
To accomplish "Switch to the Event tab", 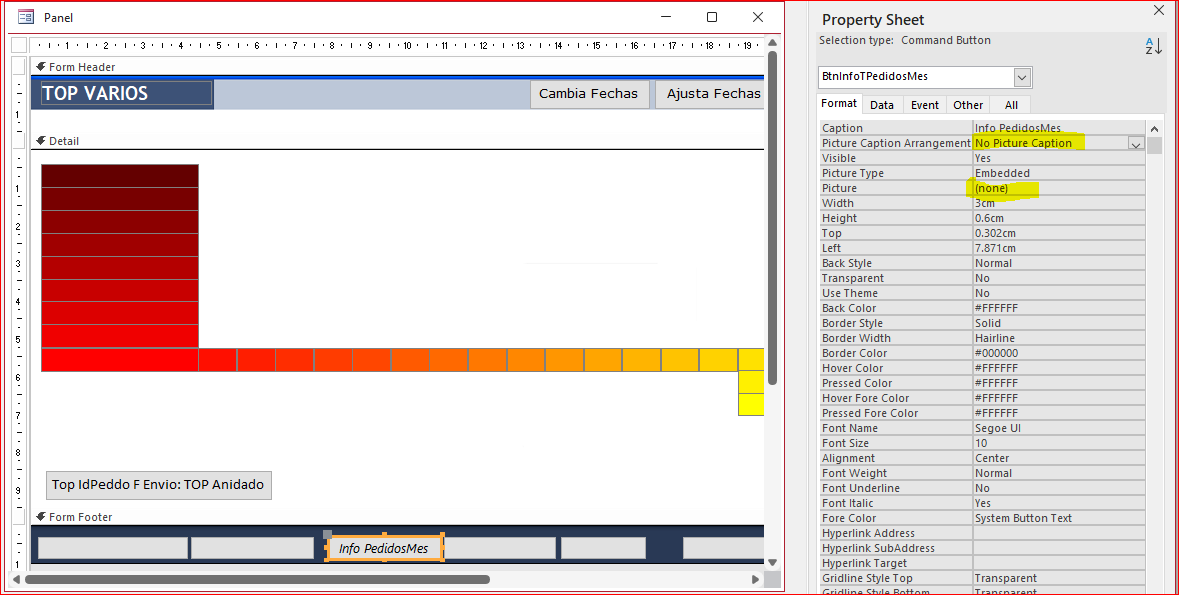I will (925, 105).
